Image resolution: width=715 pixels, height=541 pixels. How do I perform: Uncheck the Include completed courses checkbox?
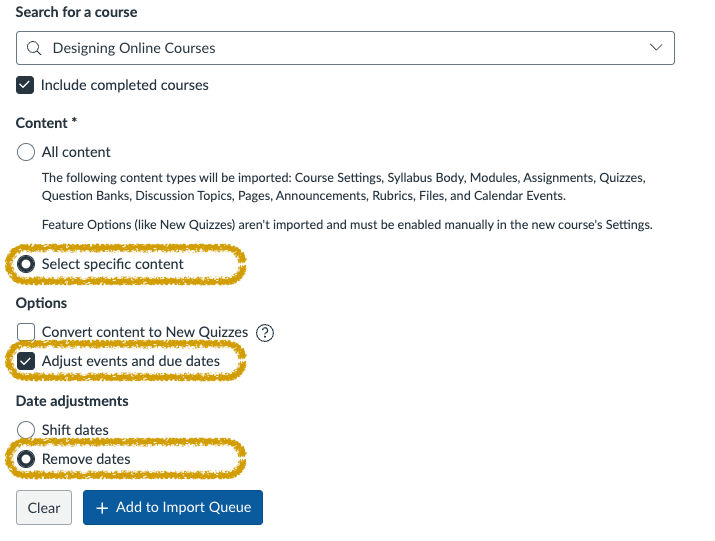[x=26, y=85]
